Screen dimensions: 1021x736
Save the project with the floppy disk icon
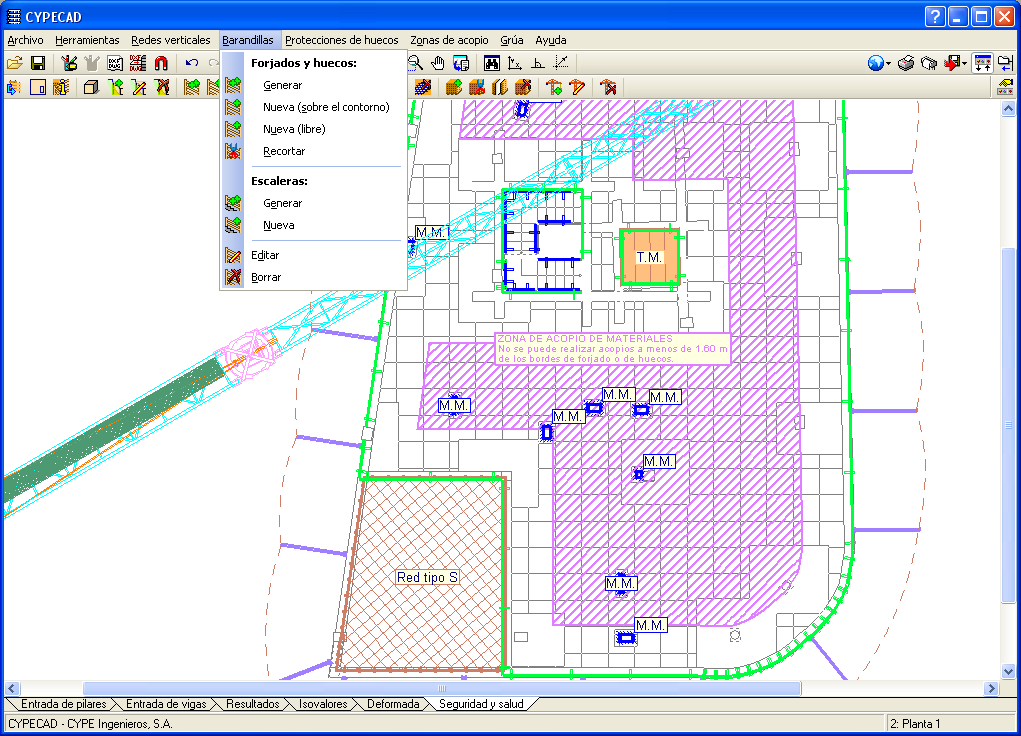(x=38, y=63)
